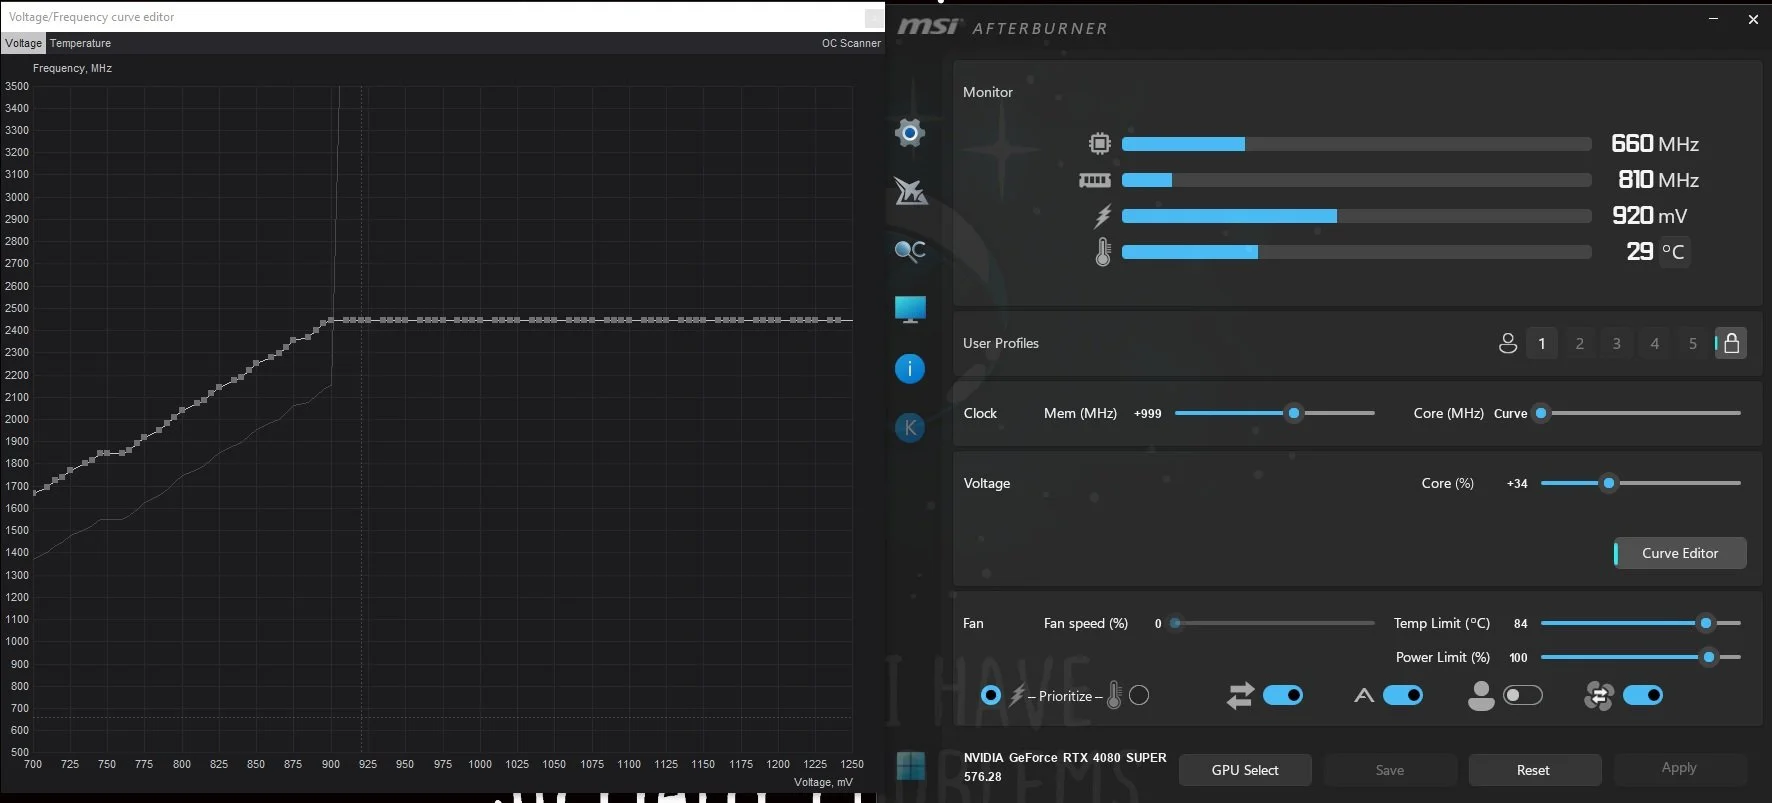Switch to Temperature tab in curve editor

(x=81, y=43)
